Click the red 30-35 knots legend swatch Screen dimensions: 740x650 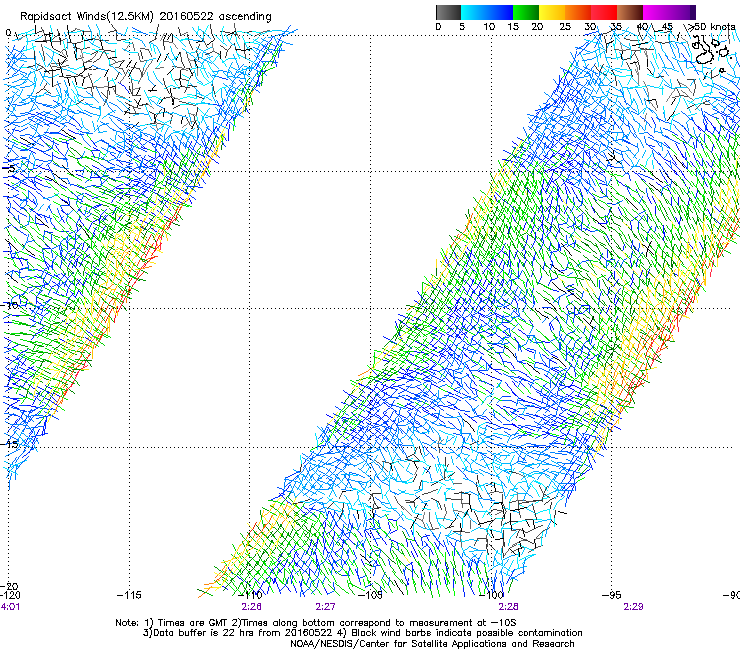(x=604, y=12)
